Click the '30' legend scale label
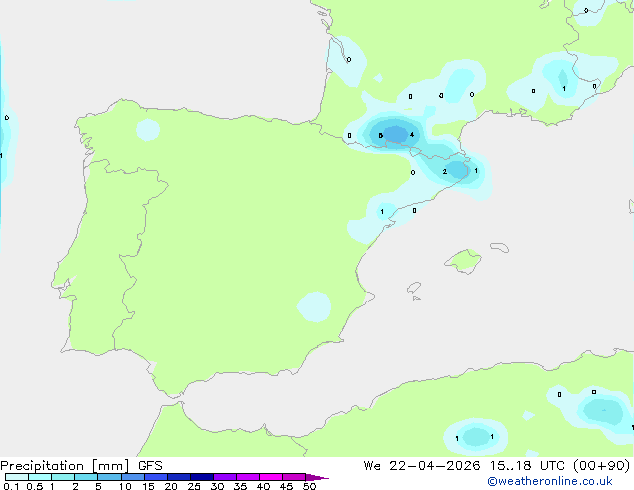This screenshot has width=634, height=490. (217, 486)
